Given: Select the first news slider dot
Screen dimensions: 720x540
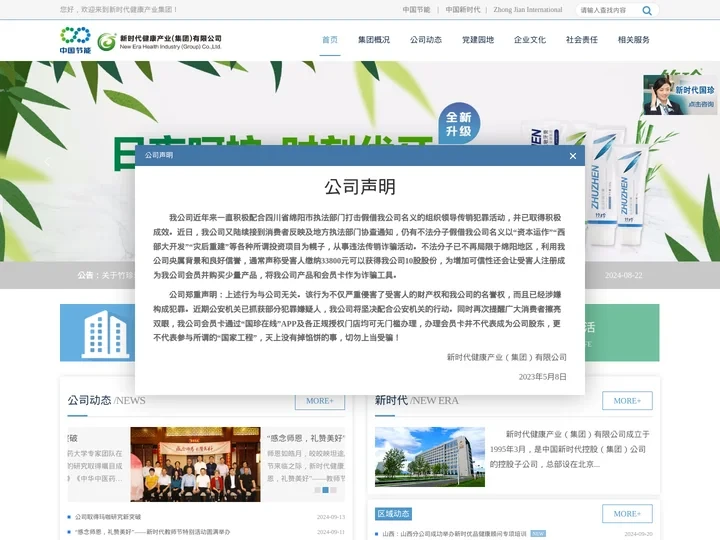Looking at the screenshot, I should (x=317, y=490).
